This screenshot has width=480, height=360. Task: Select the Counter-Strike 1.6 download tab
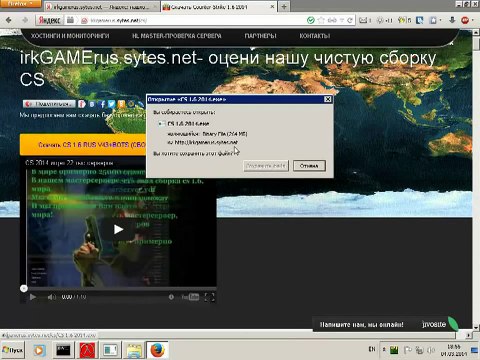point(218,7)
